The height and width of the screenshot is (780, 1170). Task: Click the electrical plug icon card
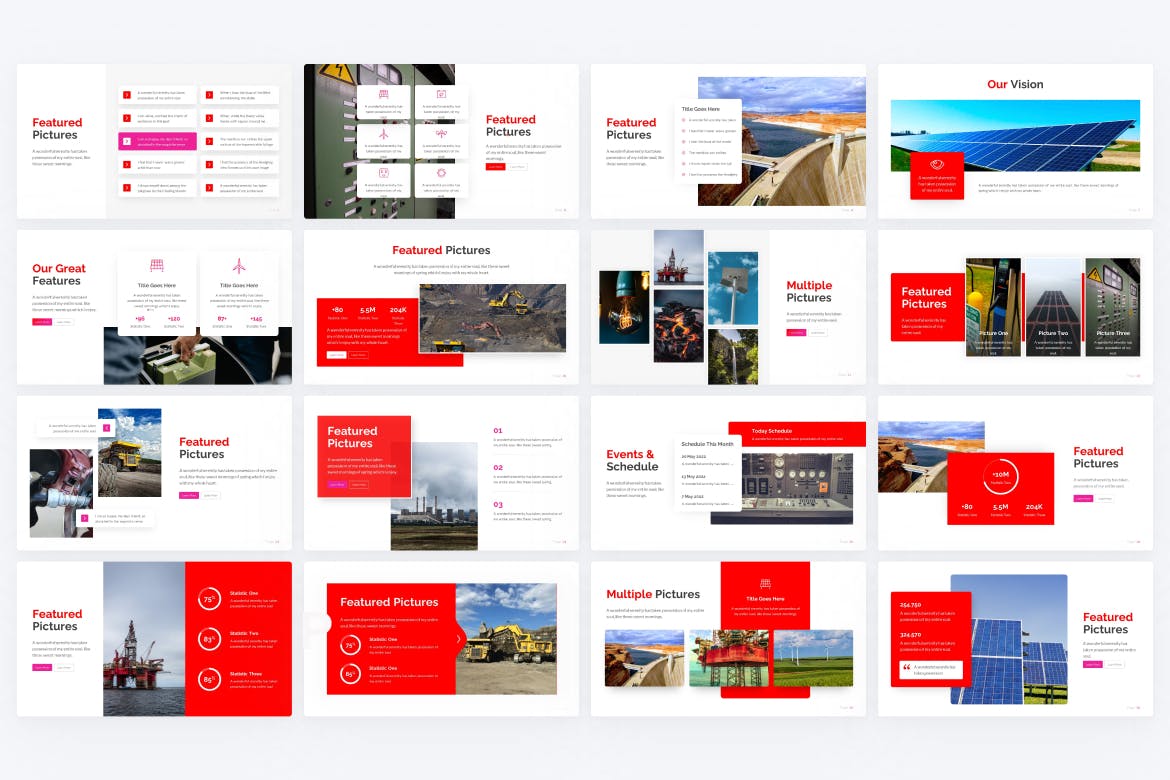click(383, 172)
